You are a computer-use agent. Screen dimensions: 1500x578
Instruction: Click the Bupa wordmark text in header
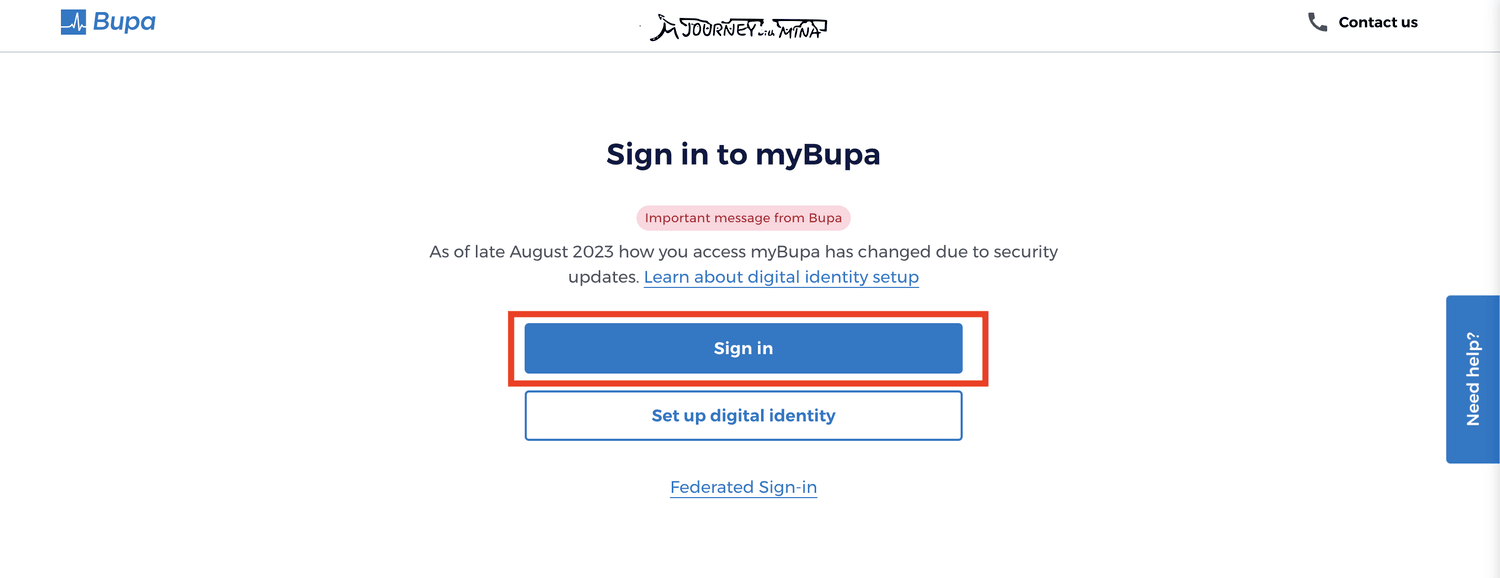coord(124,22)
